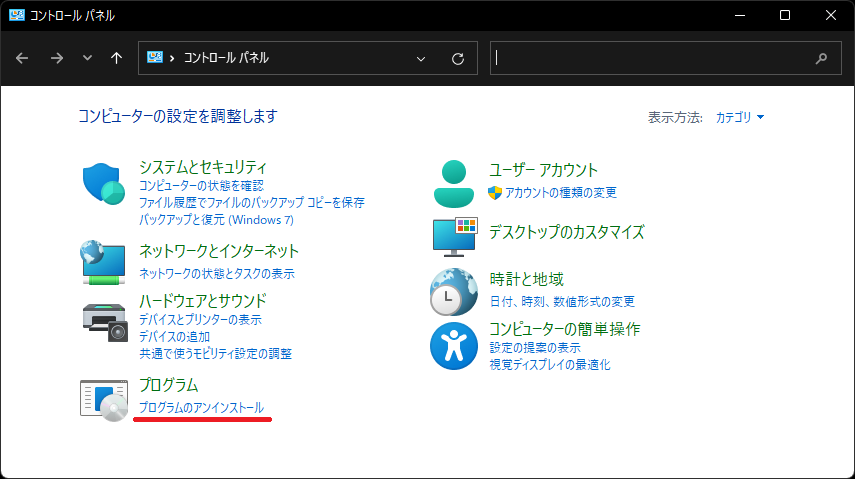Click the Control Panel icon in address bar
The width and height of the screenshot is (855, 479).
tap(155, 57)
